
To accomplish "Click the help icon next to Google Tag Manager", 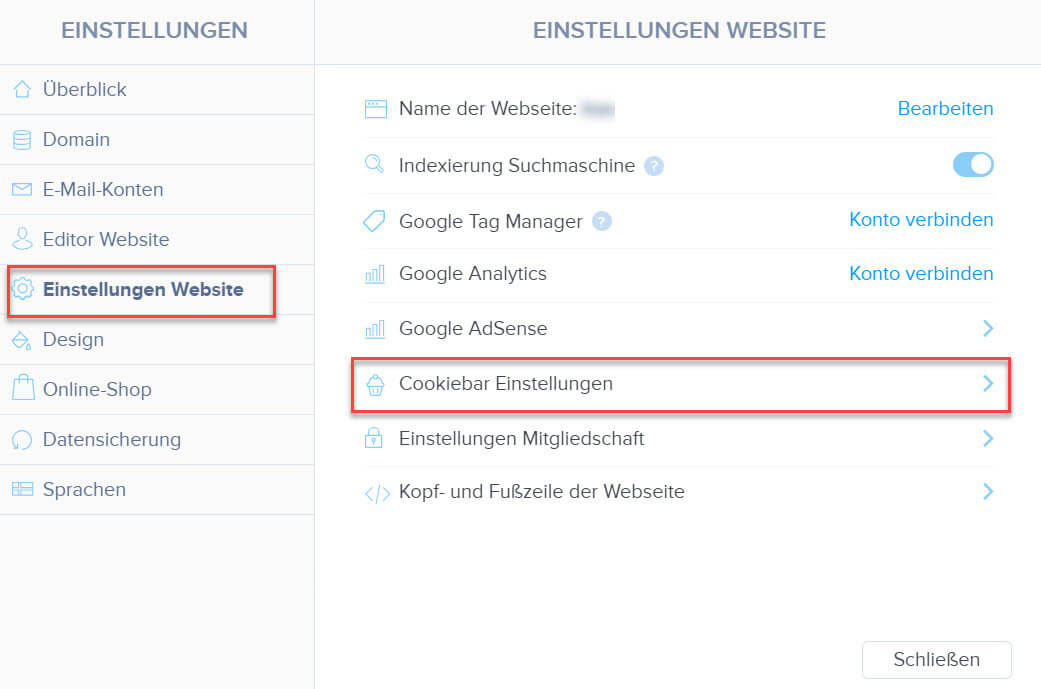I will pyautogui.click(x=601, y=221).
